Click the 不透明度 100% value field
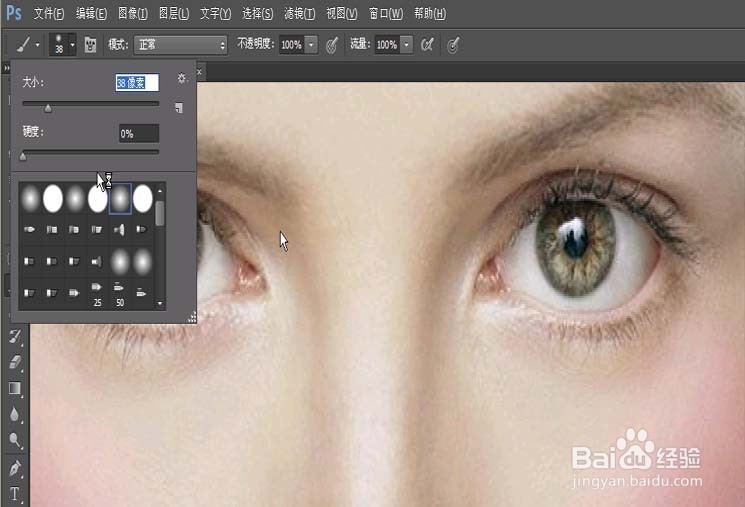745x507 pixels. [291, 45]
